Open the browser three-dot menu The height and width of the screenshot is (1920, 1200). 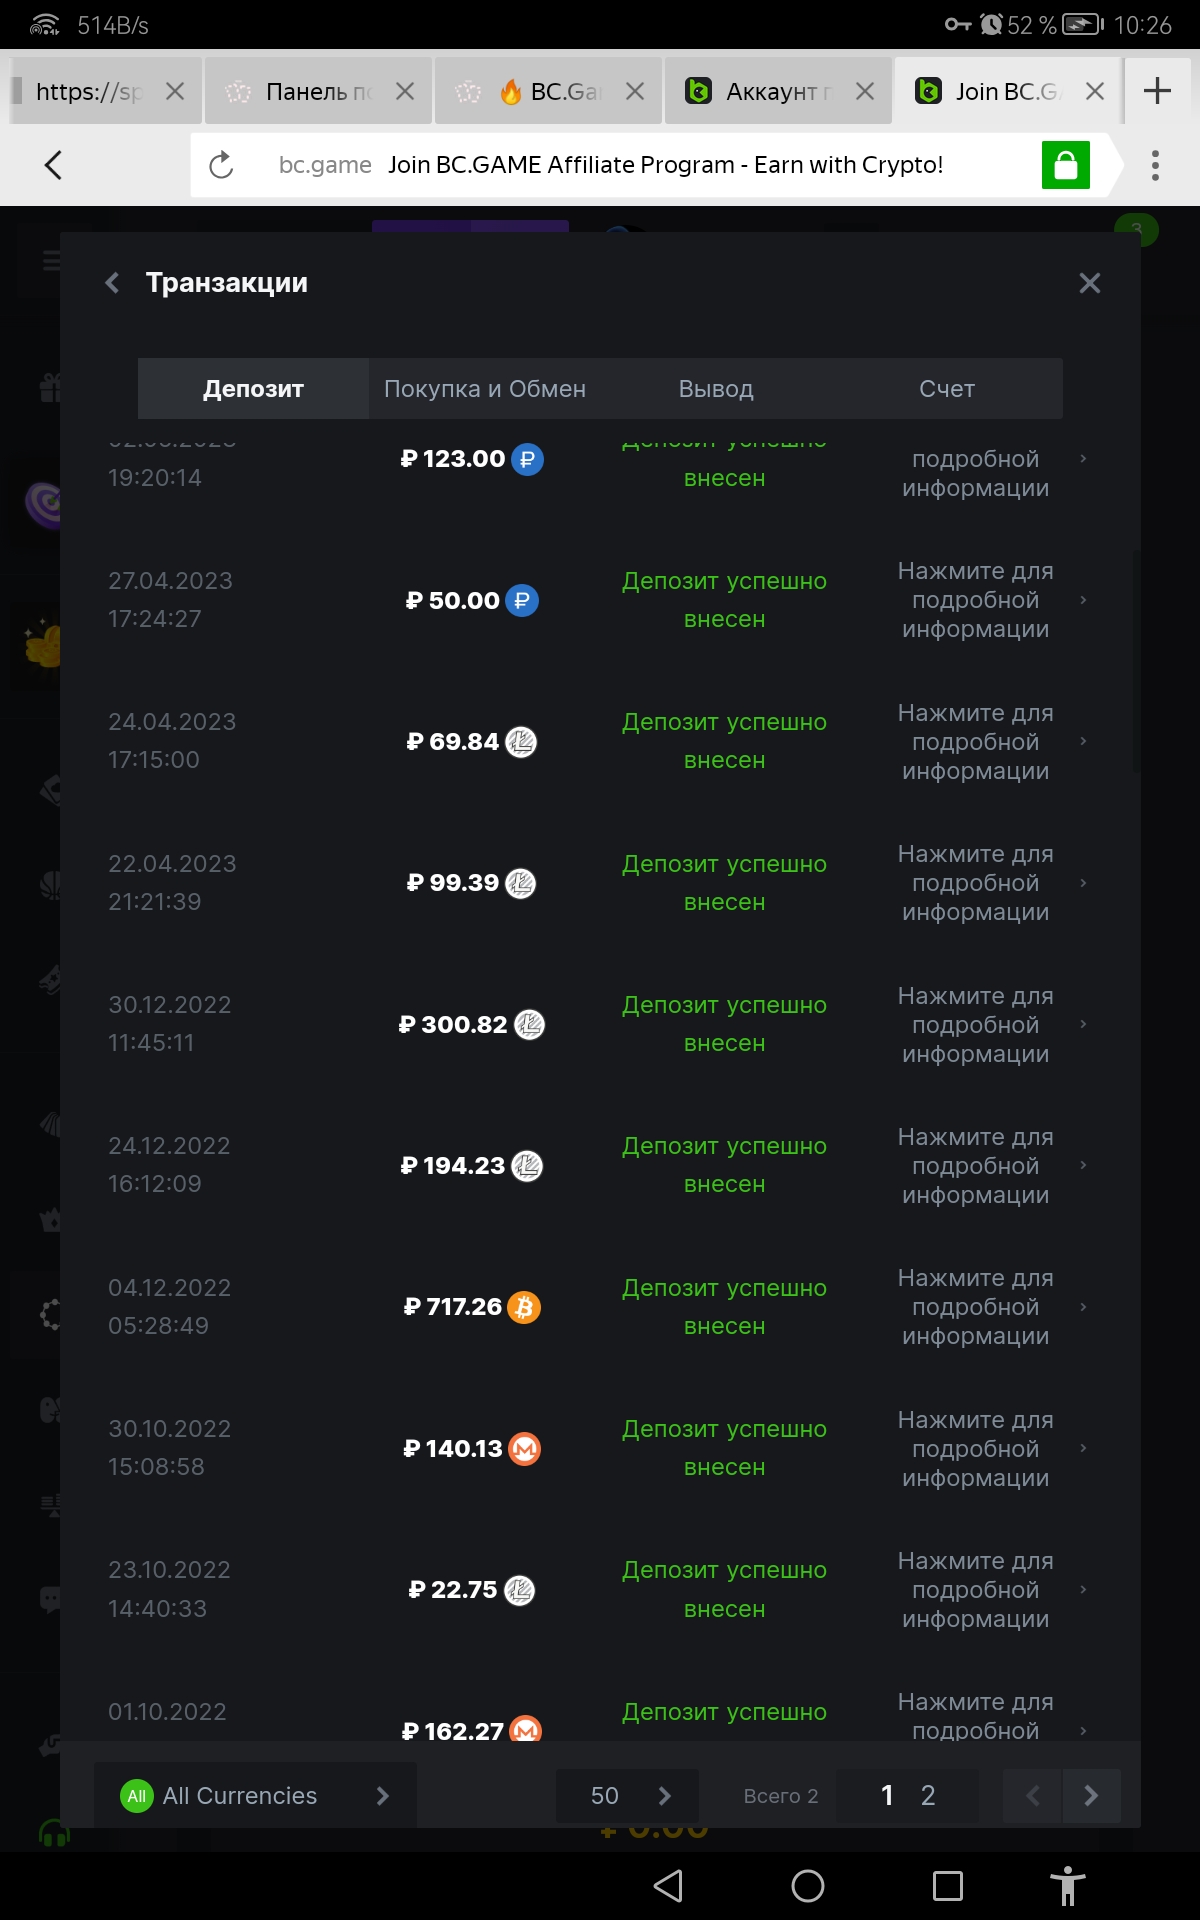(1155, 165)
